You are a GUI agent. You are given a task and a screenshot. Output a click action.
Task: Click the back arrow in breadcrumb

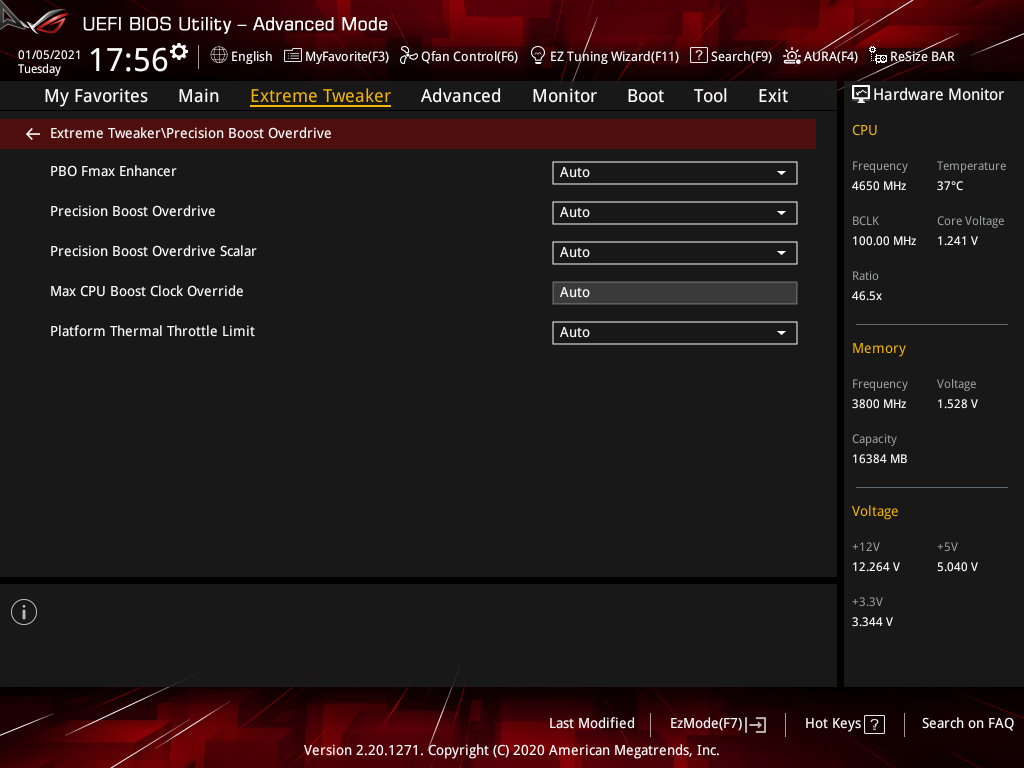click(33, 134)
